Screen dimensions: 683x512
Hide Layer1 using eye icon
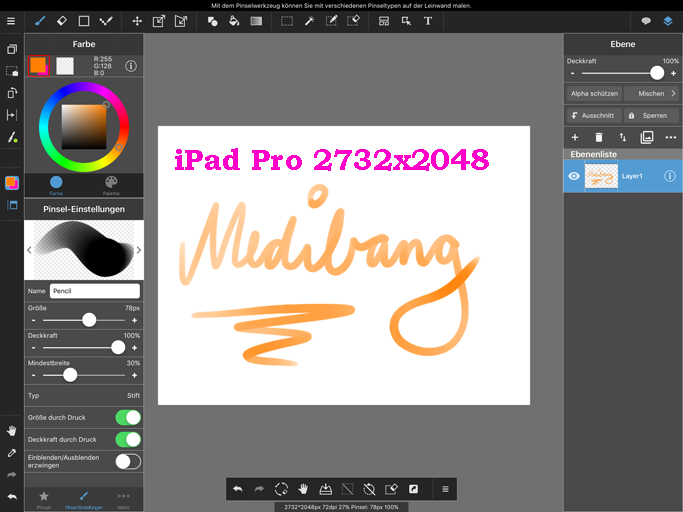point(574,176)
